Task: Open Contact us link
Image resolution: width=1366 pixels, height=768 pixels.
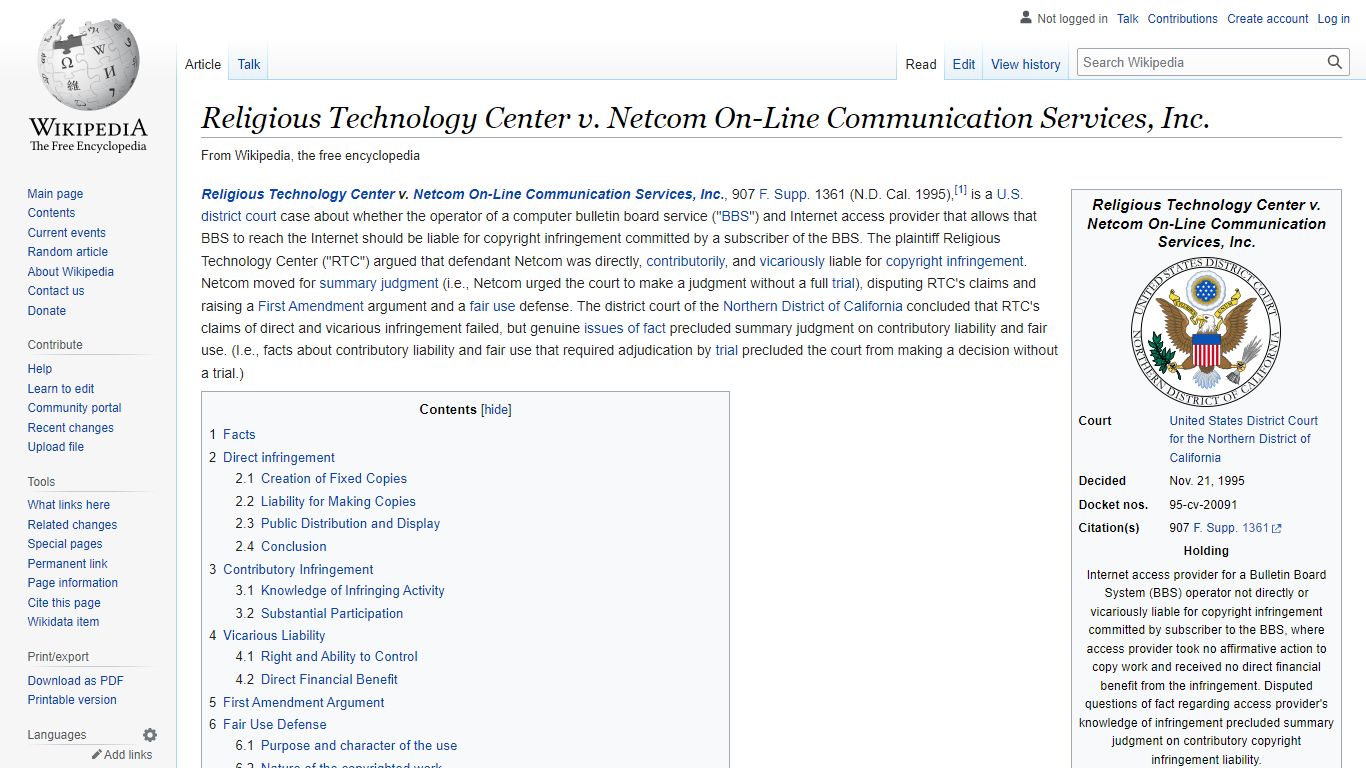Action: (x=56, y=291)
